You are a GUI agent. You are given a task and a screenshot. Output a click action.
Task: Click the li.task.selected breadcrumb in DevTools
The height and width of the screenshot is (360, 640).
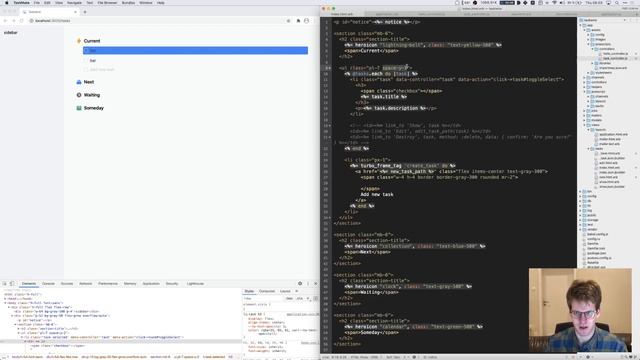(213, 357)
